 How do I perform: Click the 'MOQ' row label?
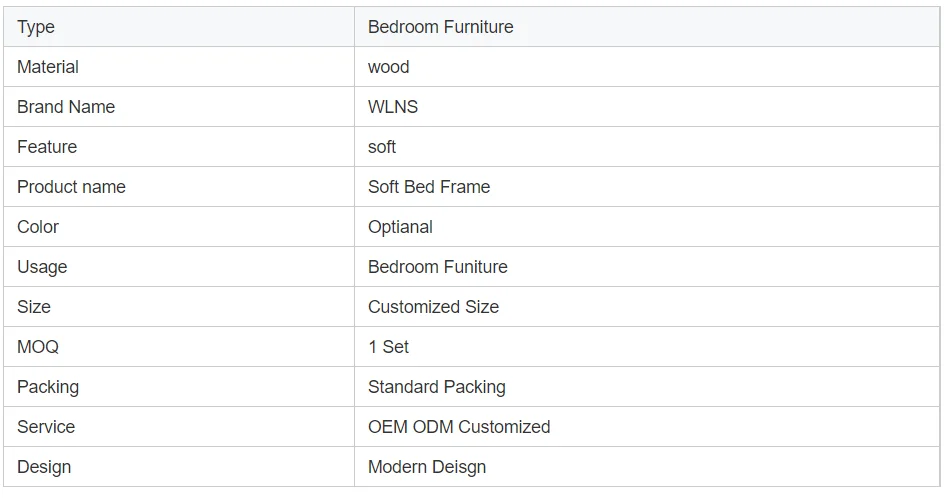(x=38, y=347)
